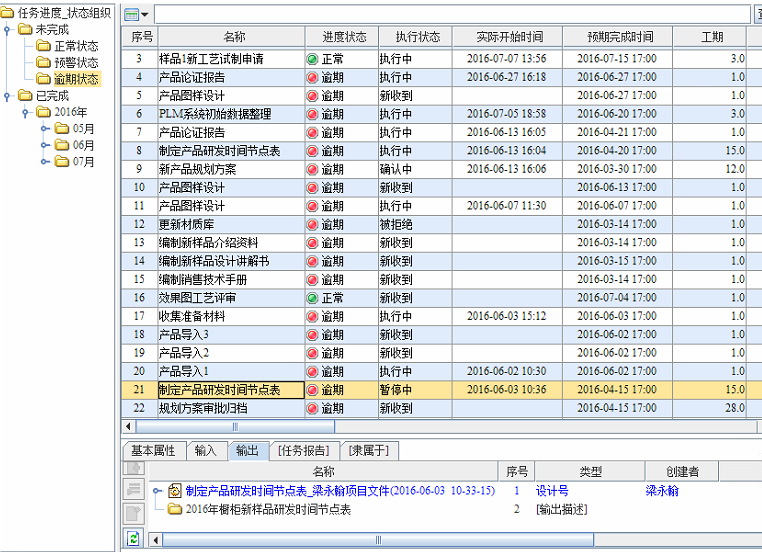Click the 进度状态 column header
Image resolution: width=762 pixels, height=552 pixels.
coord(341,37)
